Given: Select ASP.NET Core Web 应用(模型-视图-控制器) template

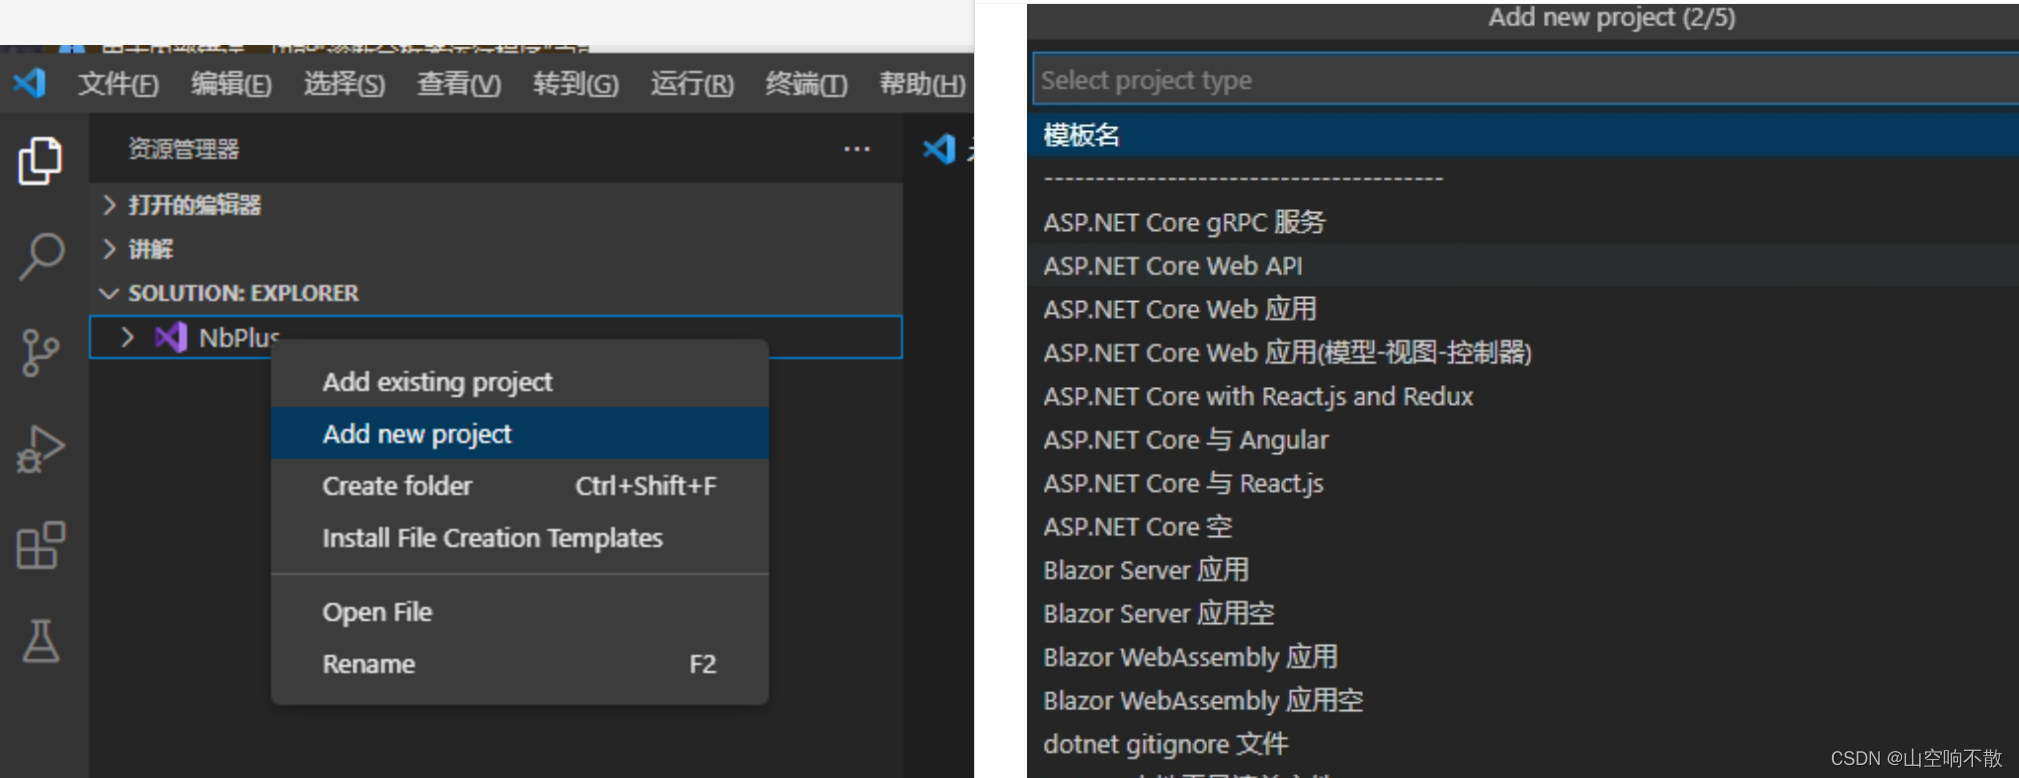Looking at the screenshot, I should tap(1523, 352).
